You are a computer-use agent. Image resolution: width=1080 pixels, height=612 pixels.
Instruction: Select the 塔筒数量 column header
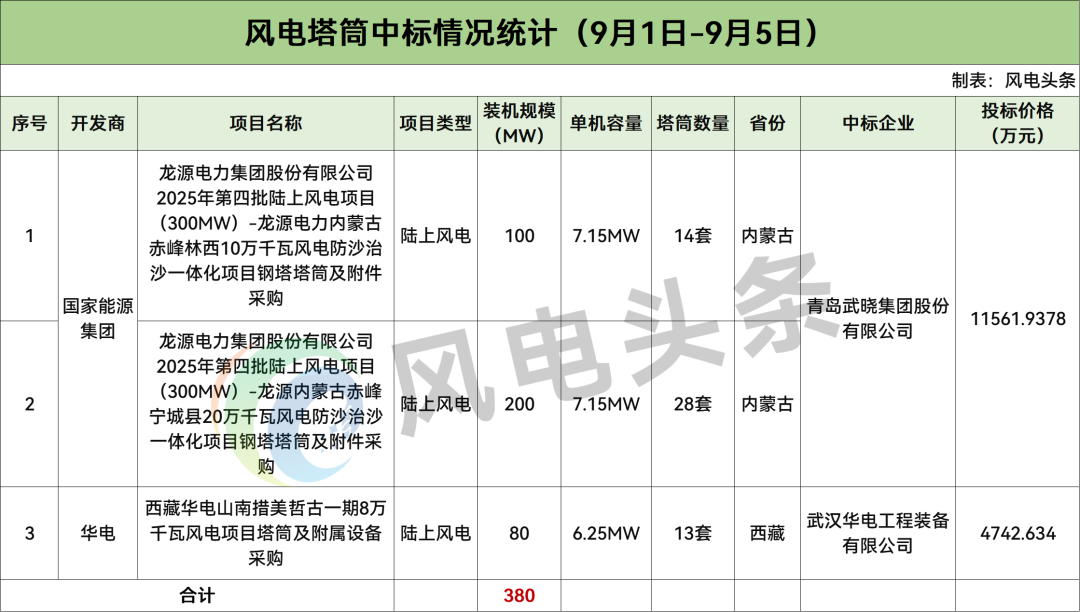693,123
